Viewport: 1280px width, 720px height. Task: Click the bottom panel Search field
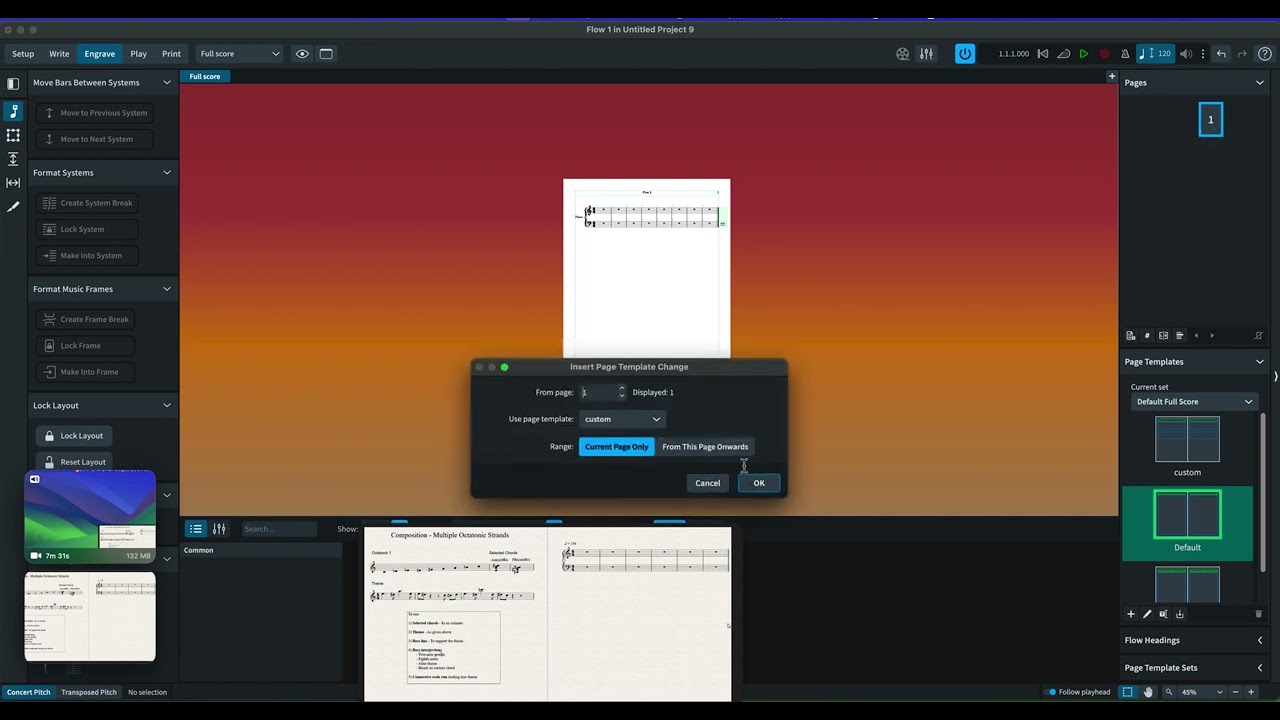[279, 529]
